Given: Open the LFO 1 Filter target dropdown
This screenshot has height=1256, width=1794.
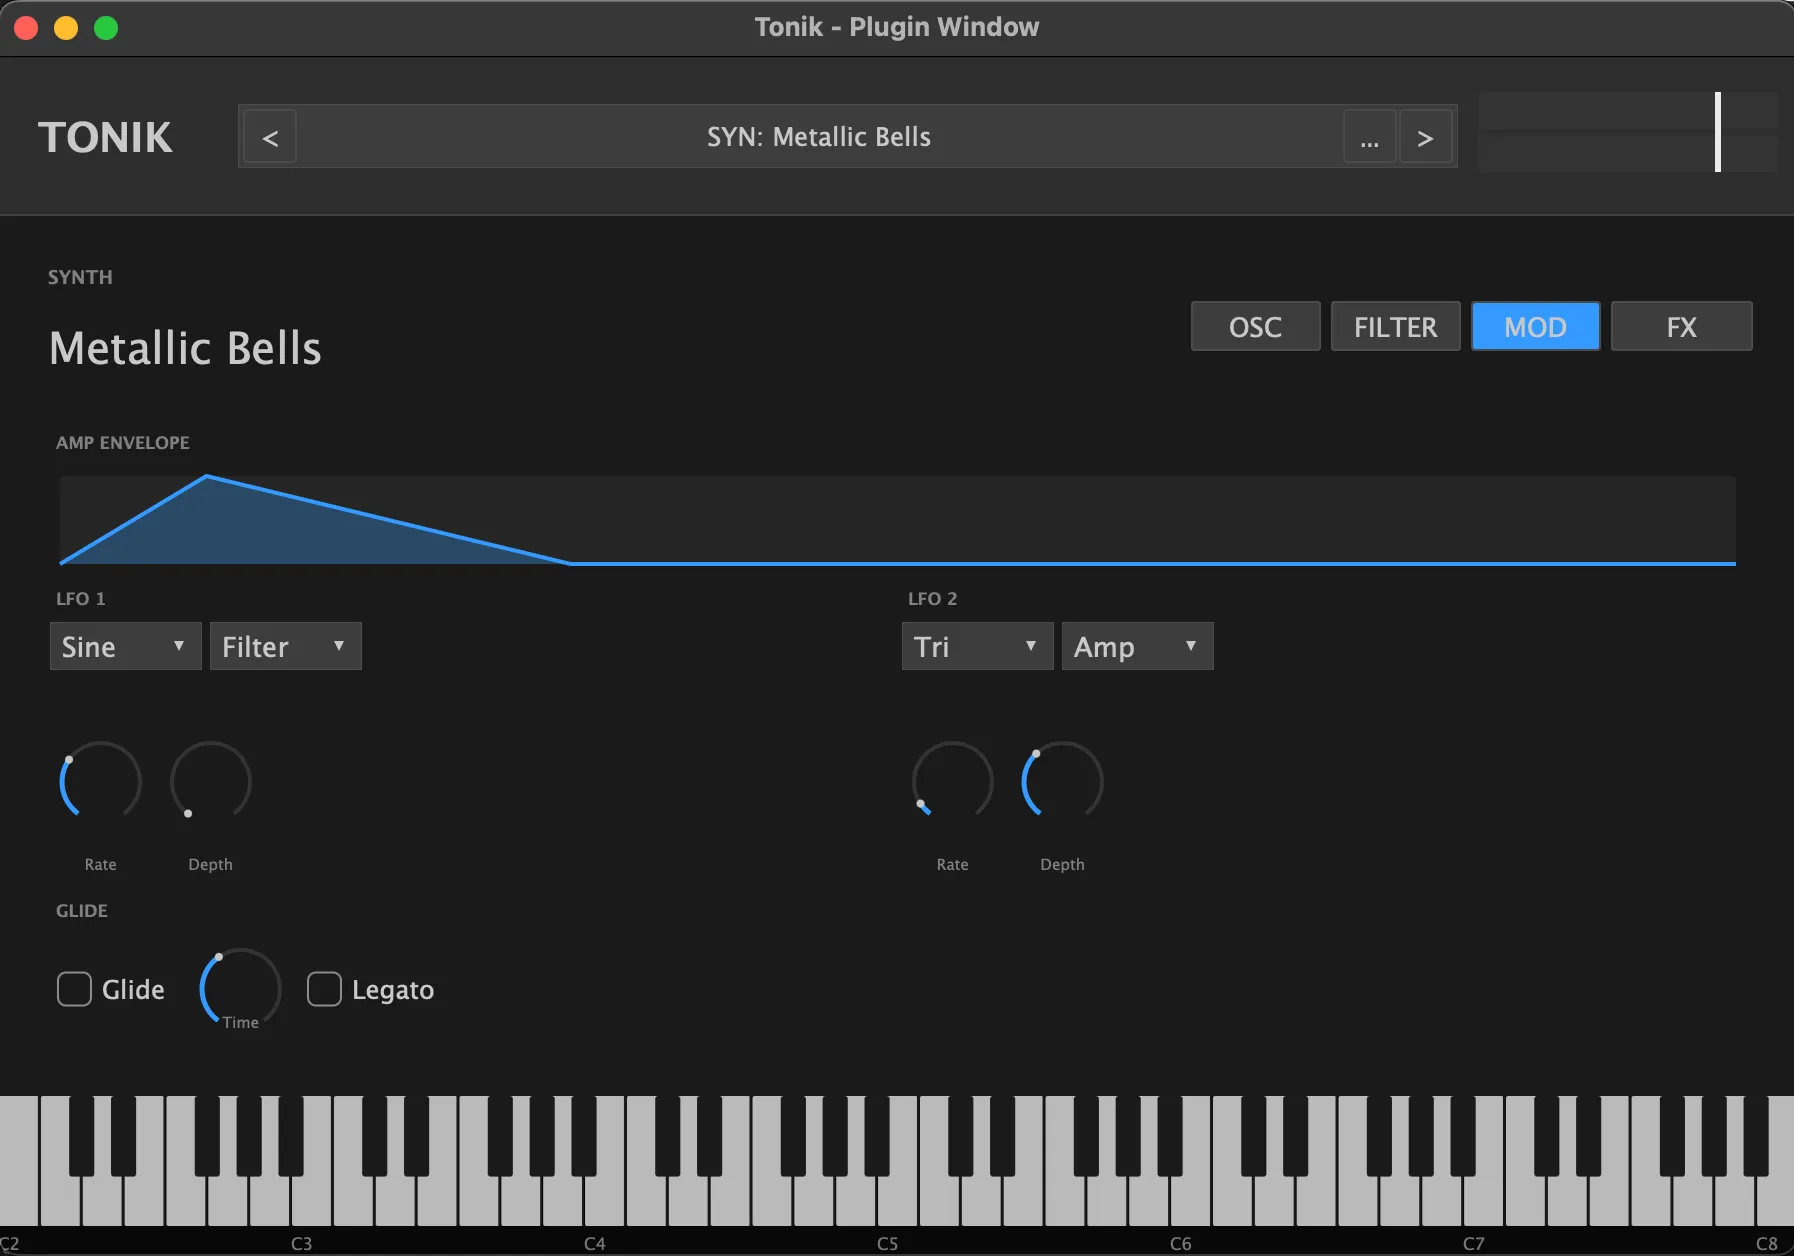Looking at the screenshot, I should (286, 646).
